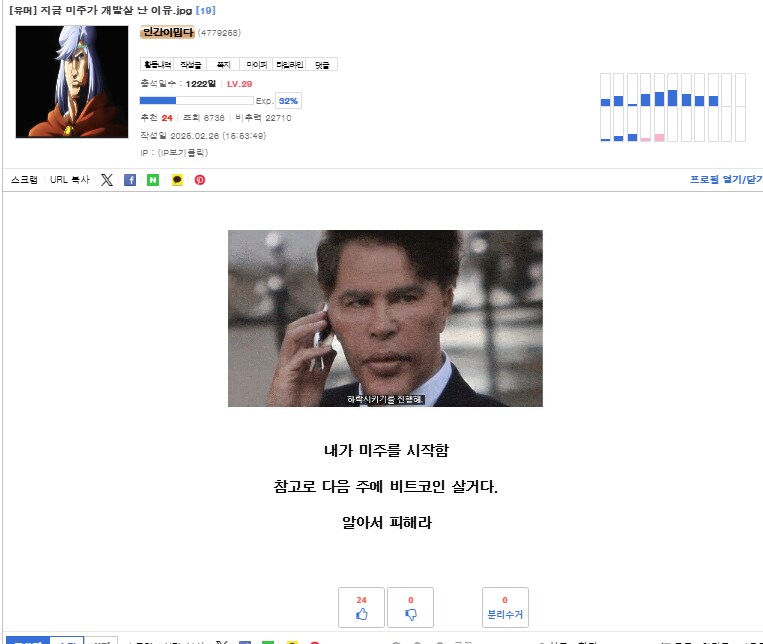Image resolution: width=763 pixels, height=644 pixels.
Task: Click the body line 내가 미주를 시작함
Action: pyautogui.click(x=386, y=450)
